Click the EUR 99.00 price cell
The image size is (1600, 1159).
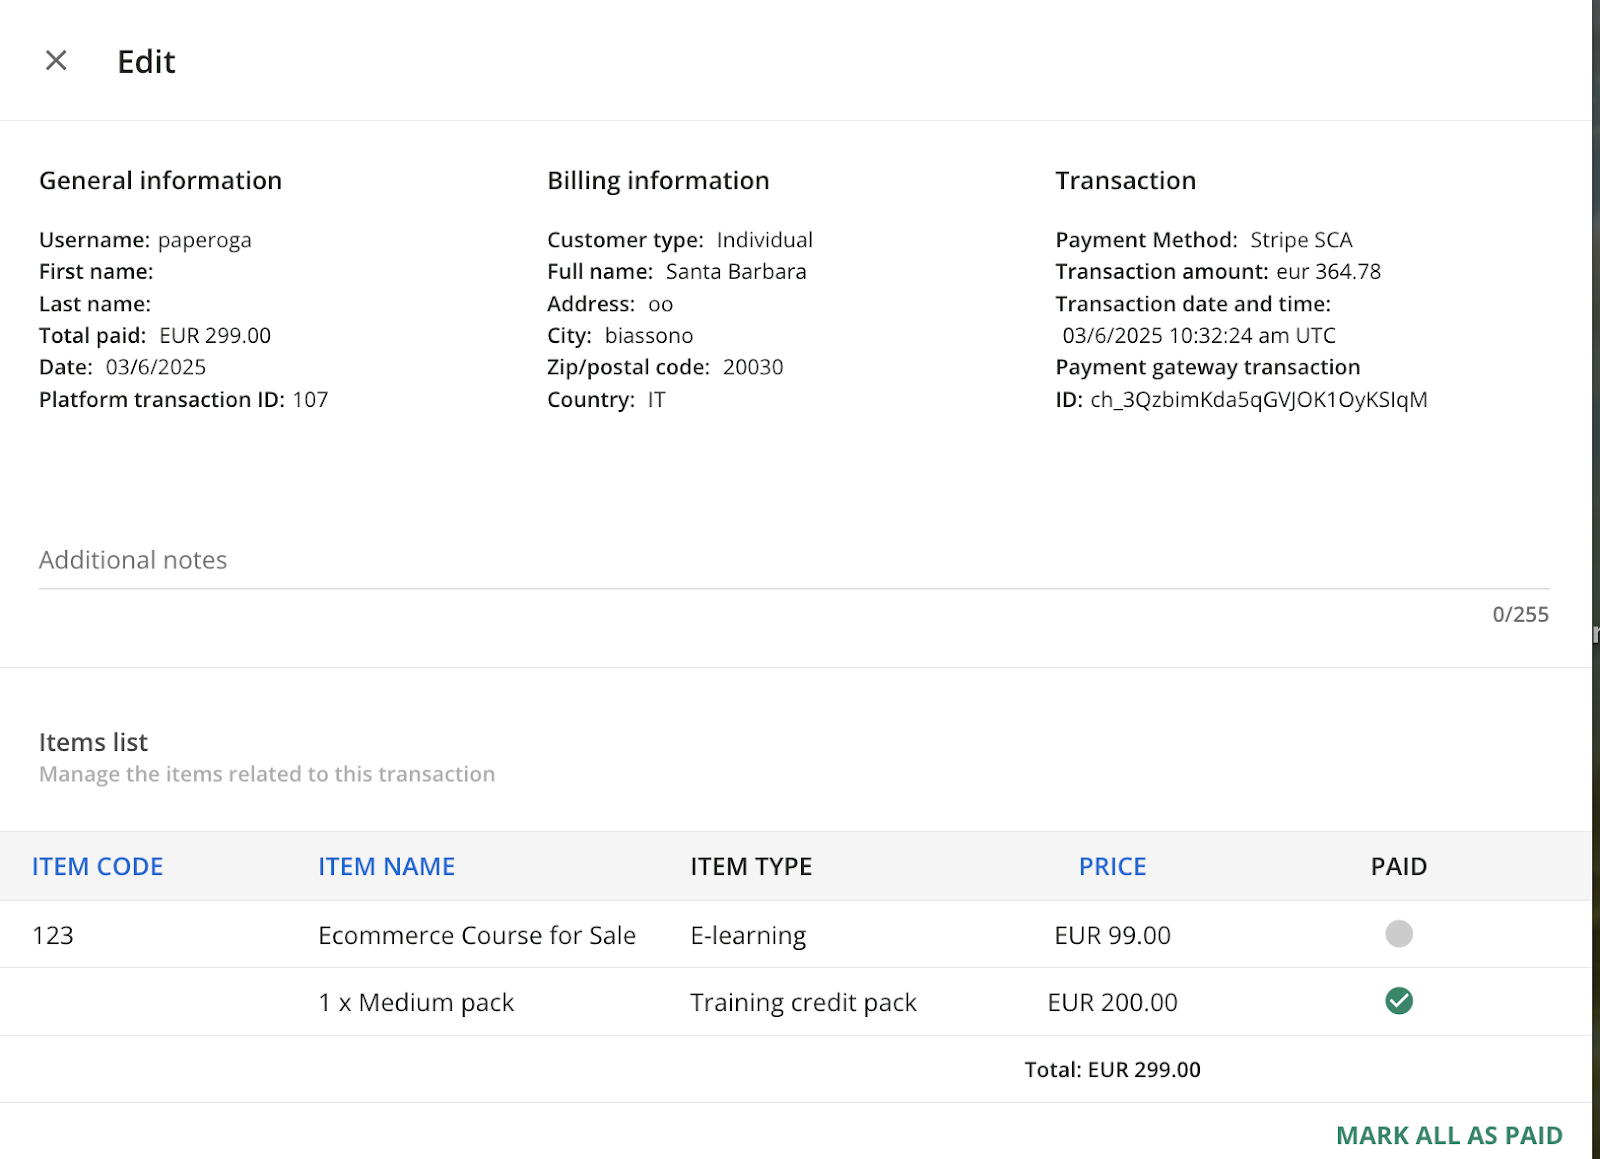tap(1112, 935)
